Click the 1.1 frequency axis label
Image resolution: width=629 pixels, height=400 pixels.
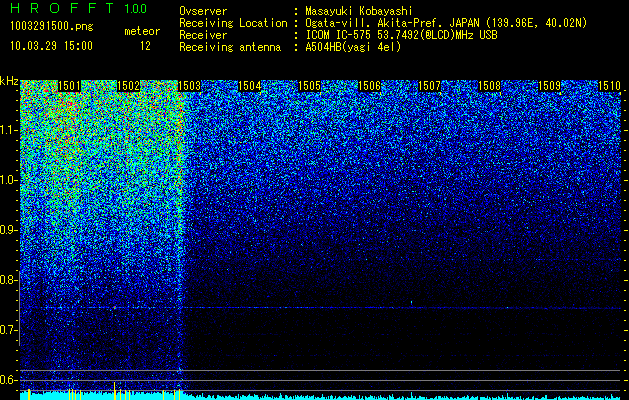[x=8, y=130]
